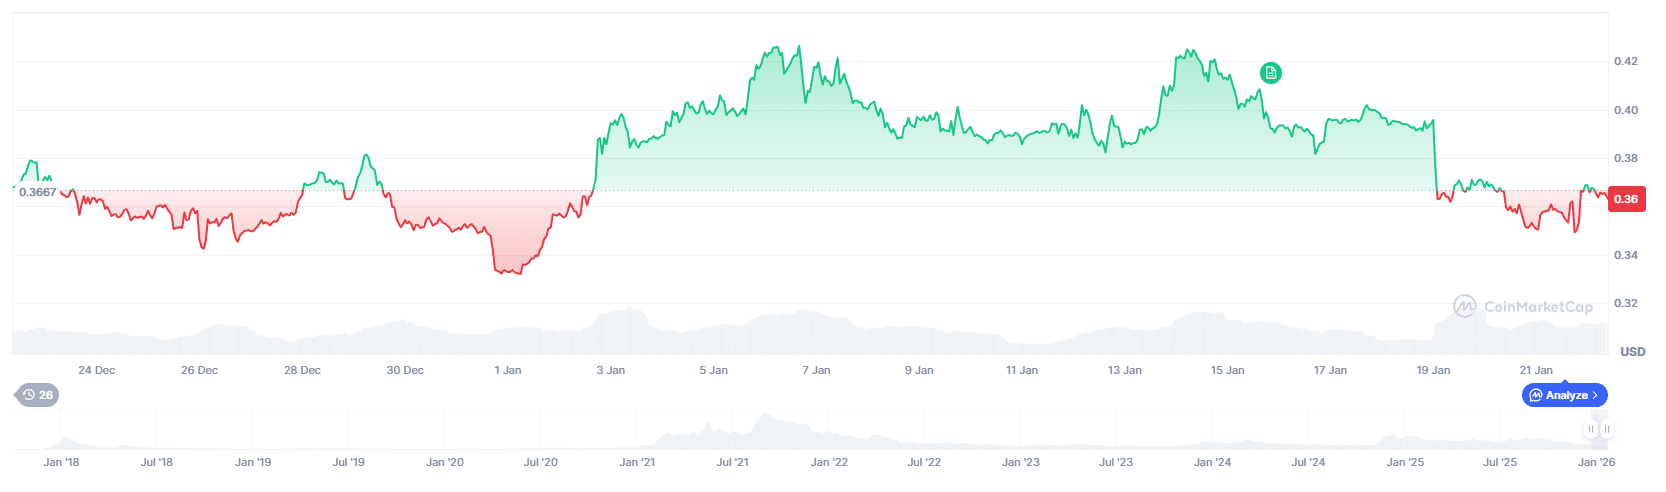Click the logo icon inside the Analyze button

click(1536, 396)
